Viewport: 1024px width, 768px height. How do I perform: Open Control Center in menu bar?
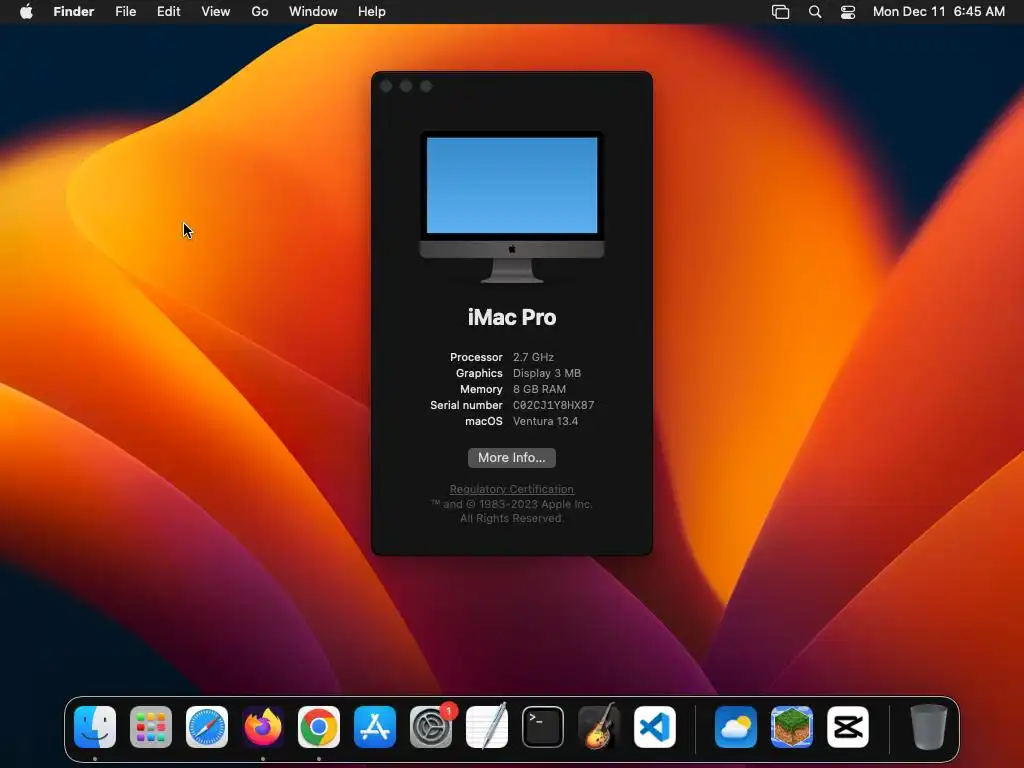point(848,11)
